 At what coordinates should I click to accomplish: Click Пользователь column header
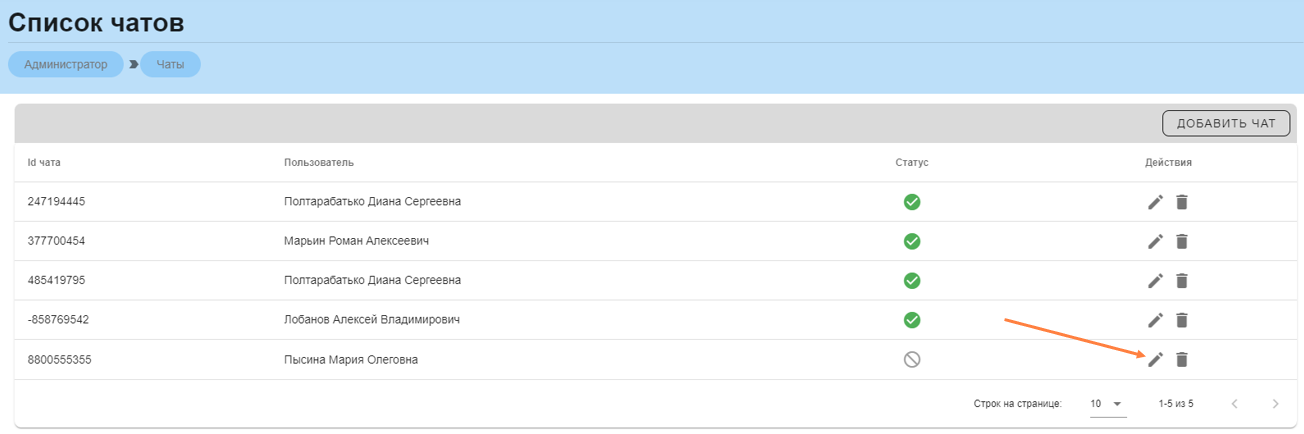point(319,162)
